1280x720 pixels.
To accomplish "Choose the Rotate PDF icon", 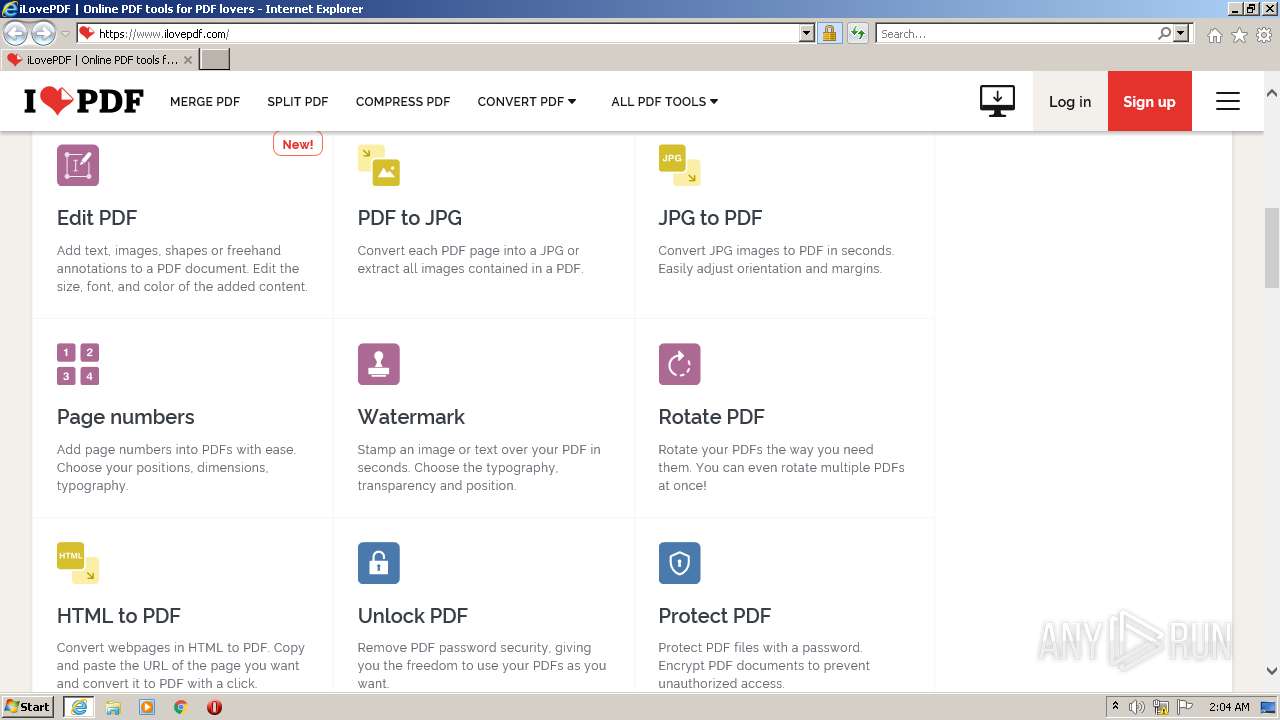I will 679,364.
